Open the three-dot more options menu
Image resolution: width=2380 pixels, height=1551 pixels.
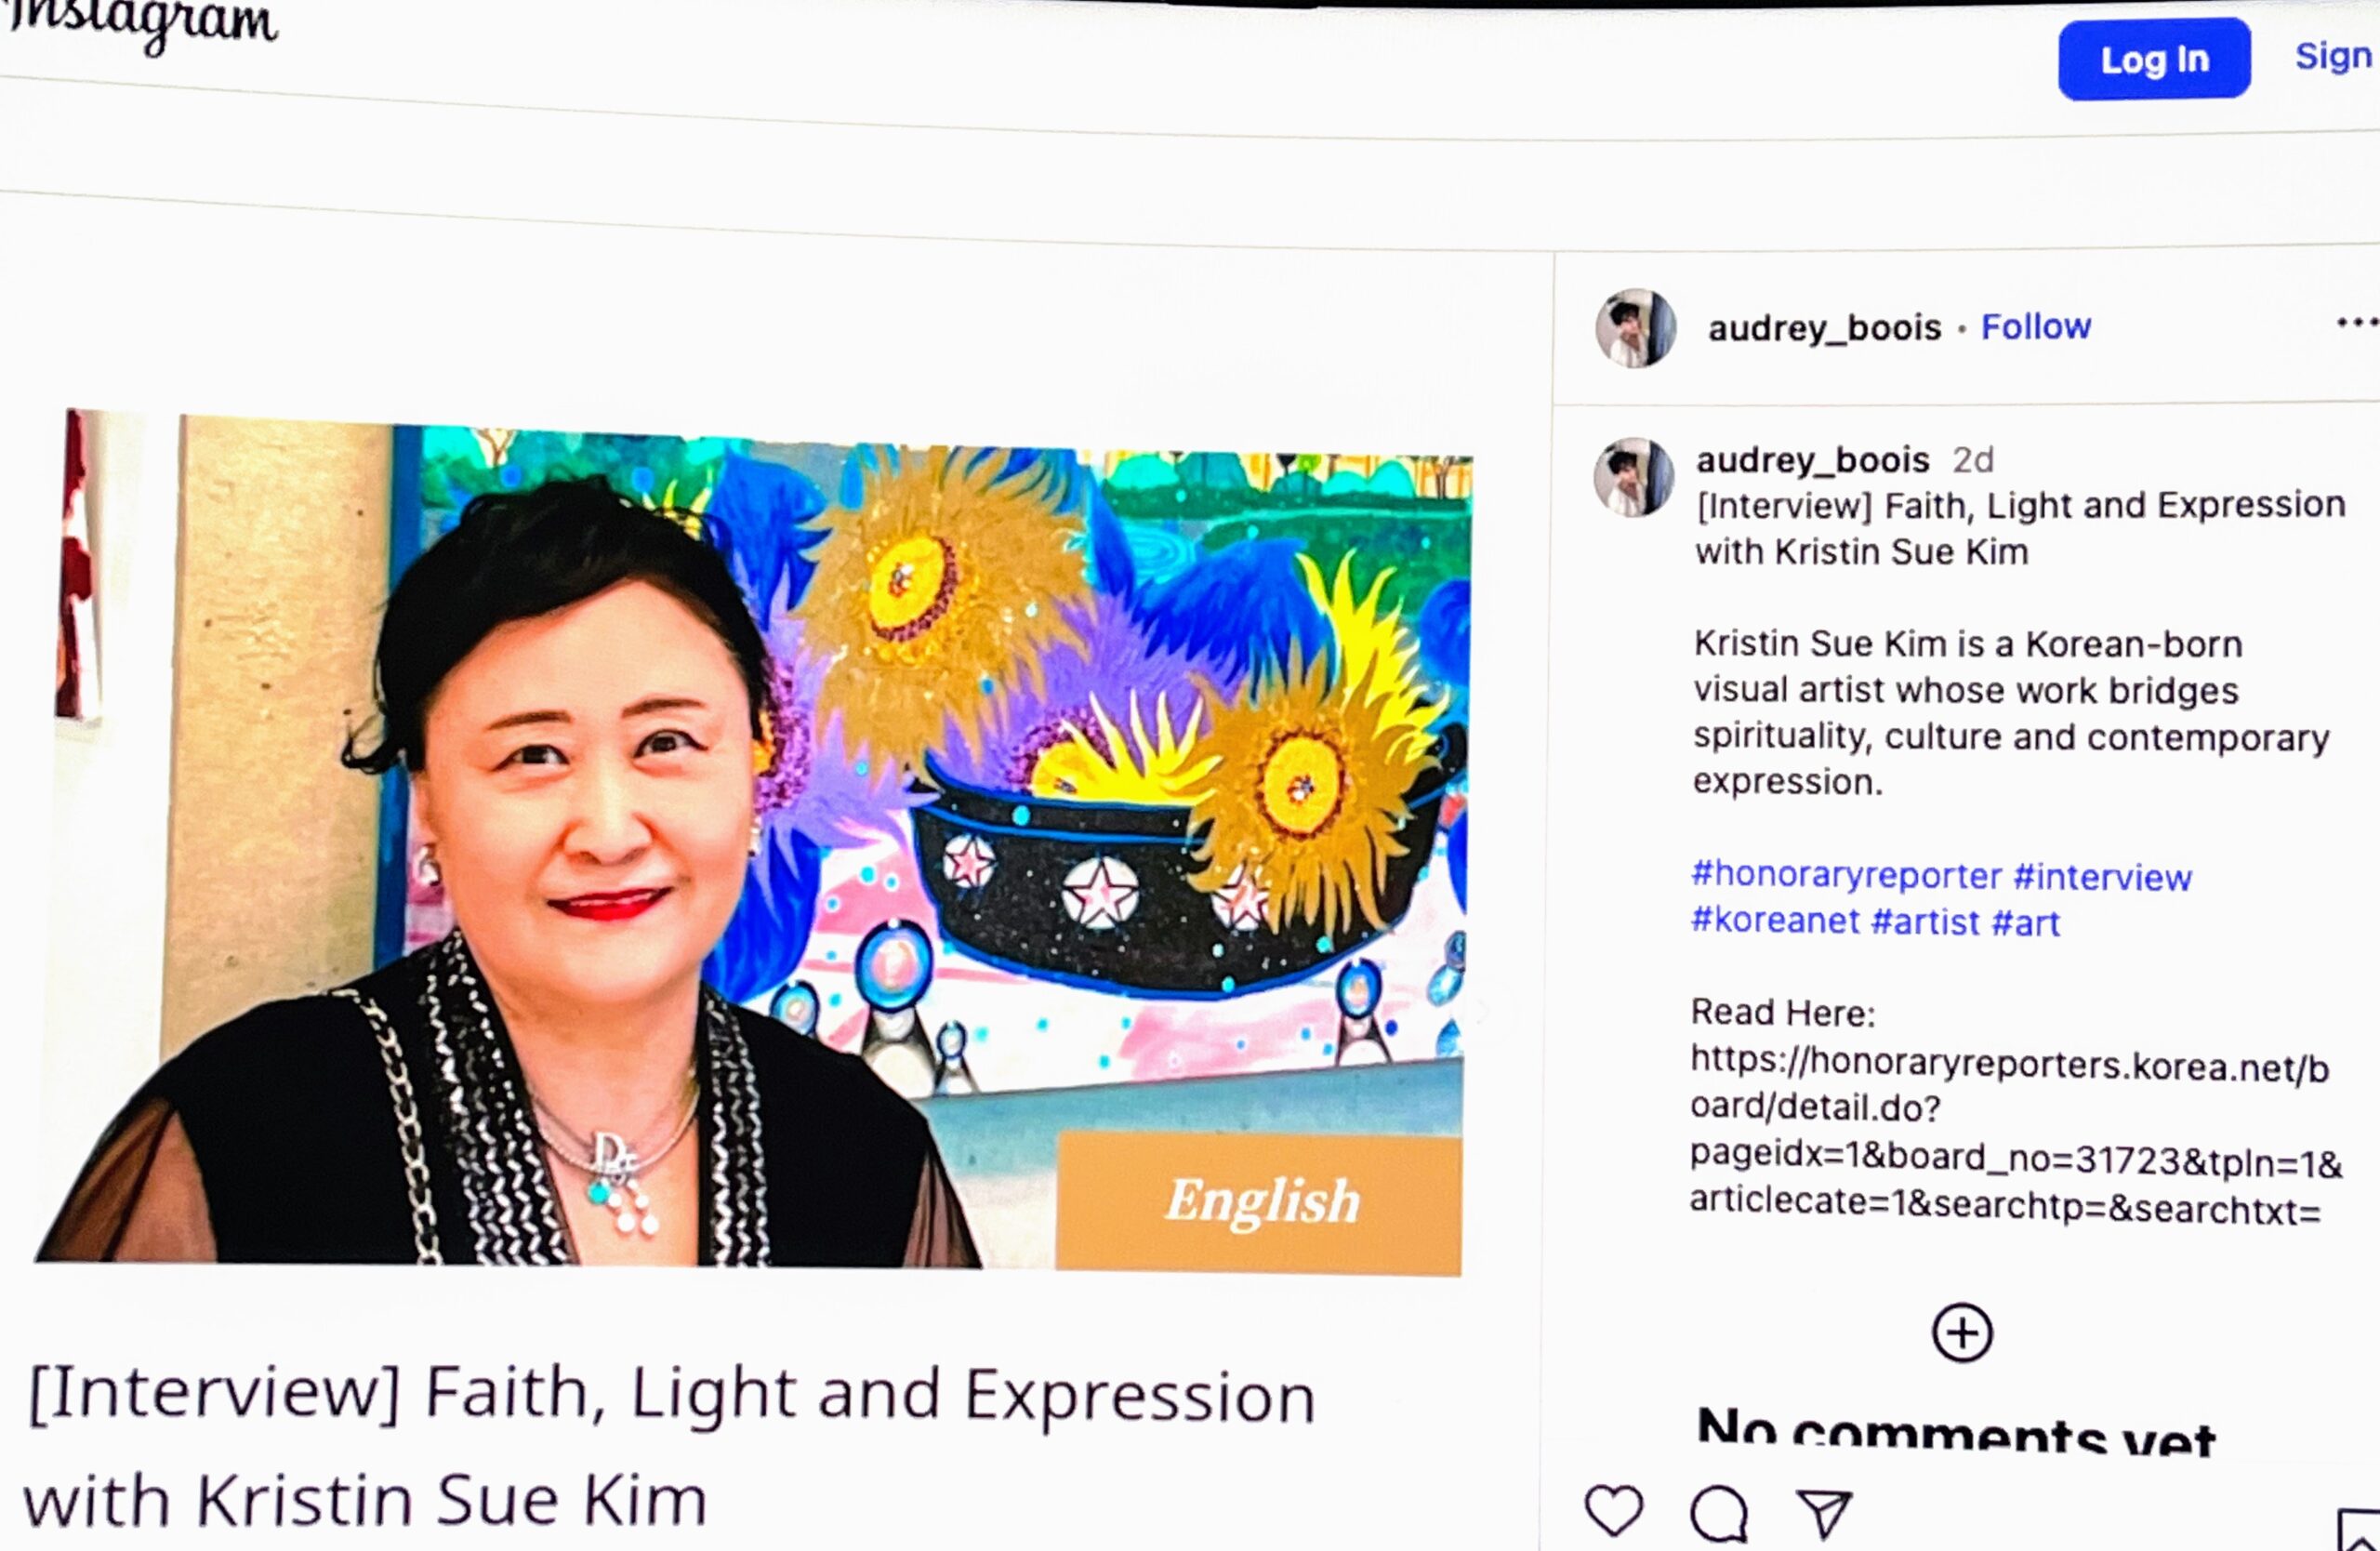pyautogui.click(x=2358, y=323)
